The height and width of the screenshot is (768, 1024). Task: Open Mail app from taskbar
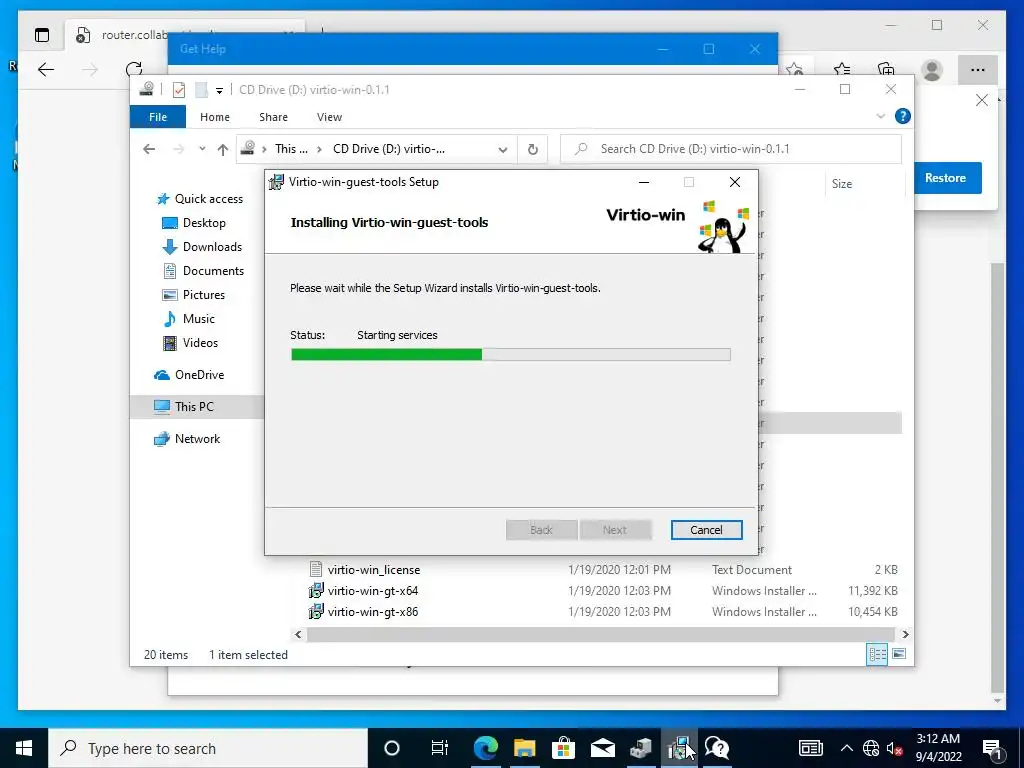pos(602,748)
